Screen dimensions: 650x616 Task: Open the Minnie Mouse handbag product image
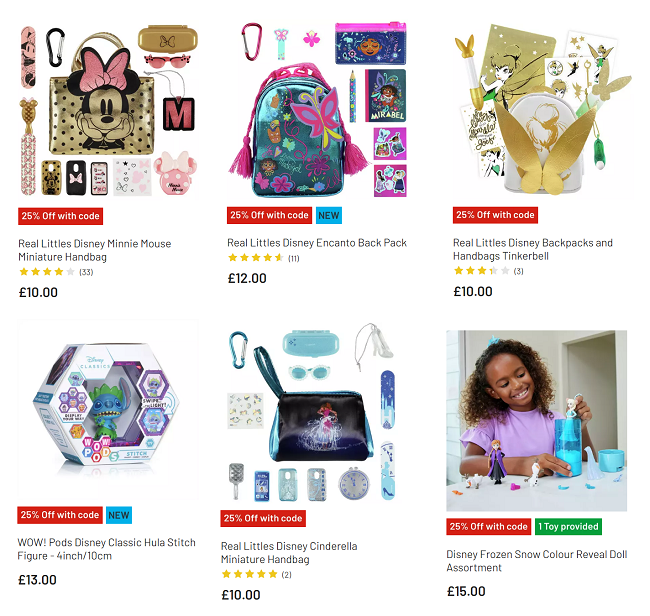(108, 110)
